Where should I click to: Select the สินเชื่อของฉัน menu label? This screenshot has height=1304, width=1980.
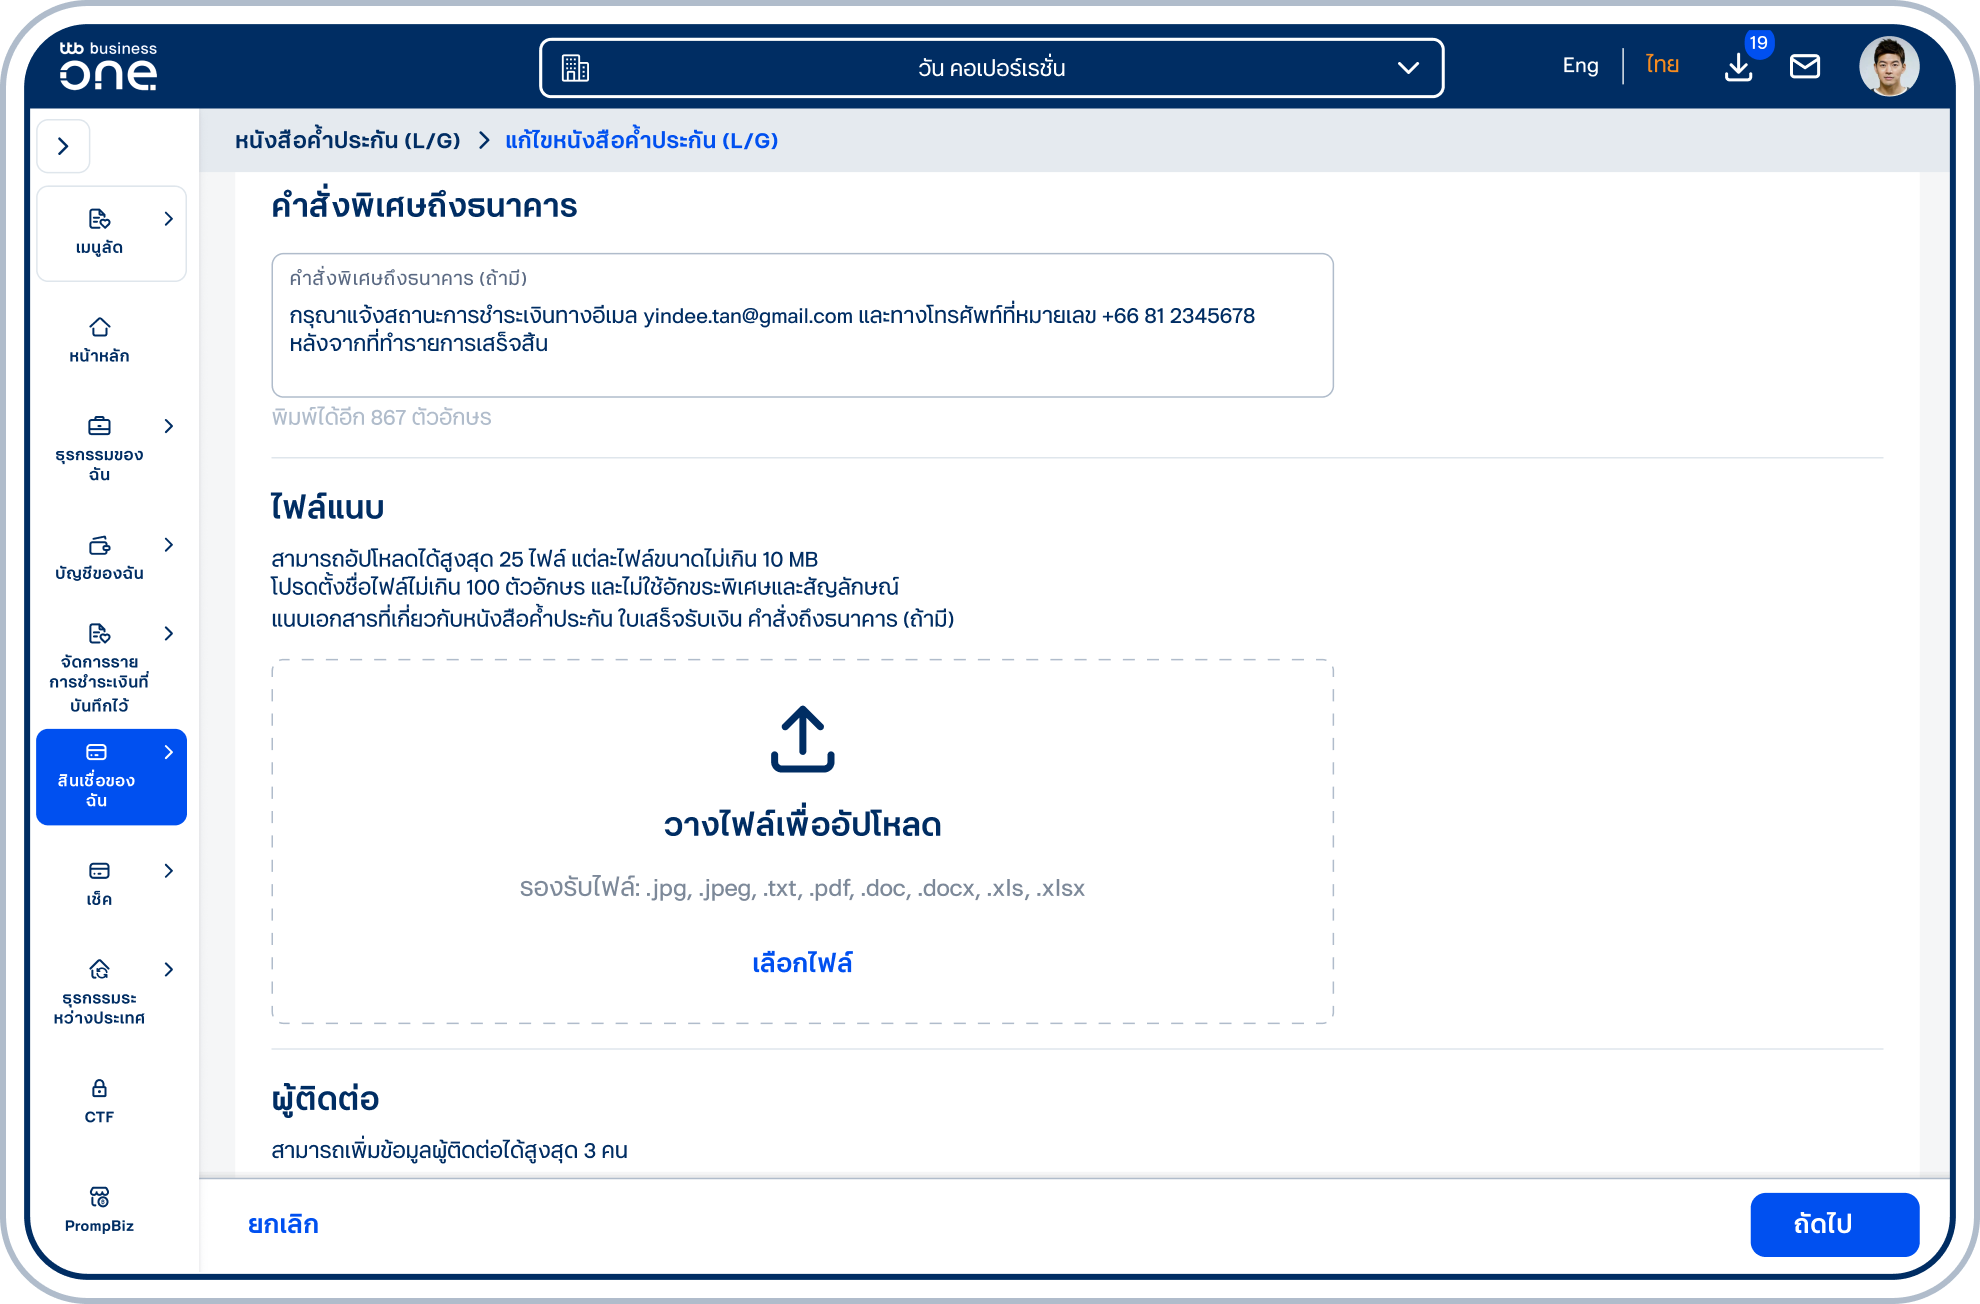96,791
